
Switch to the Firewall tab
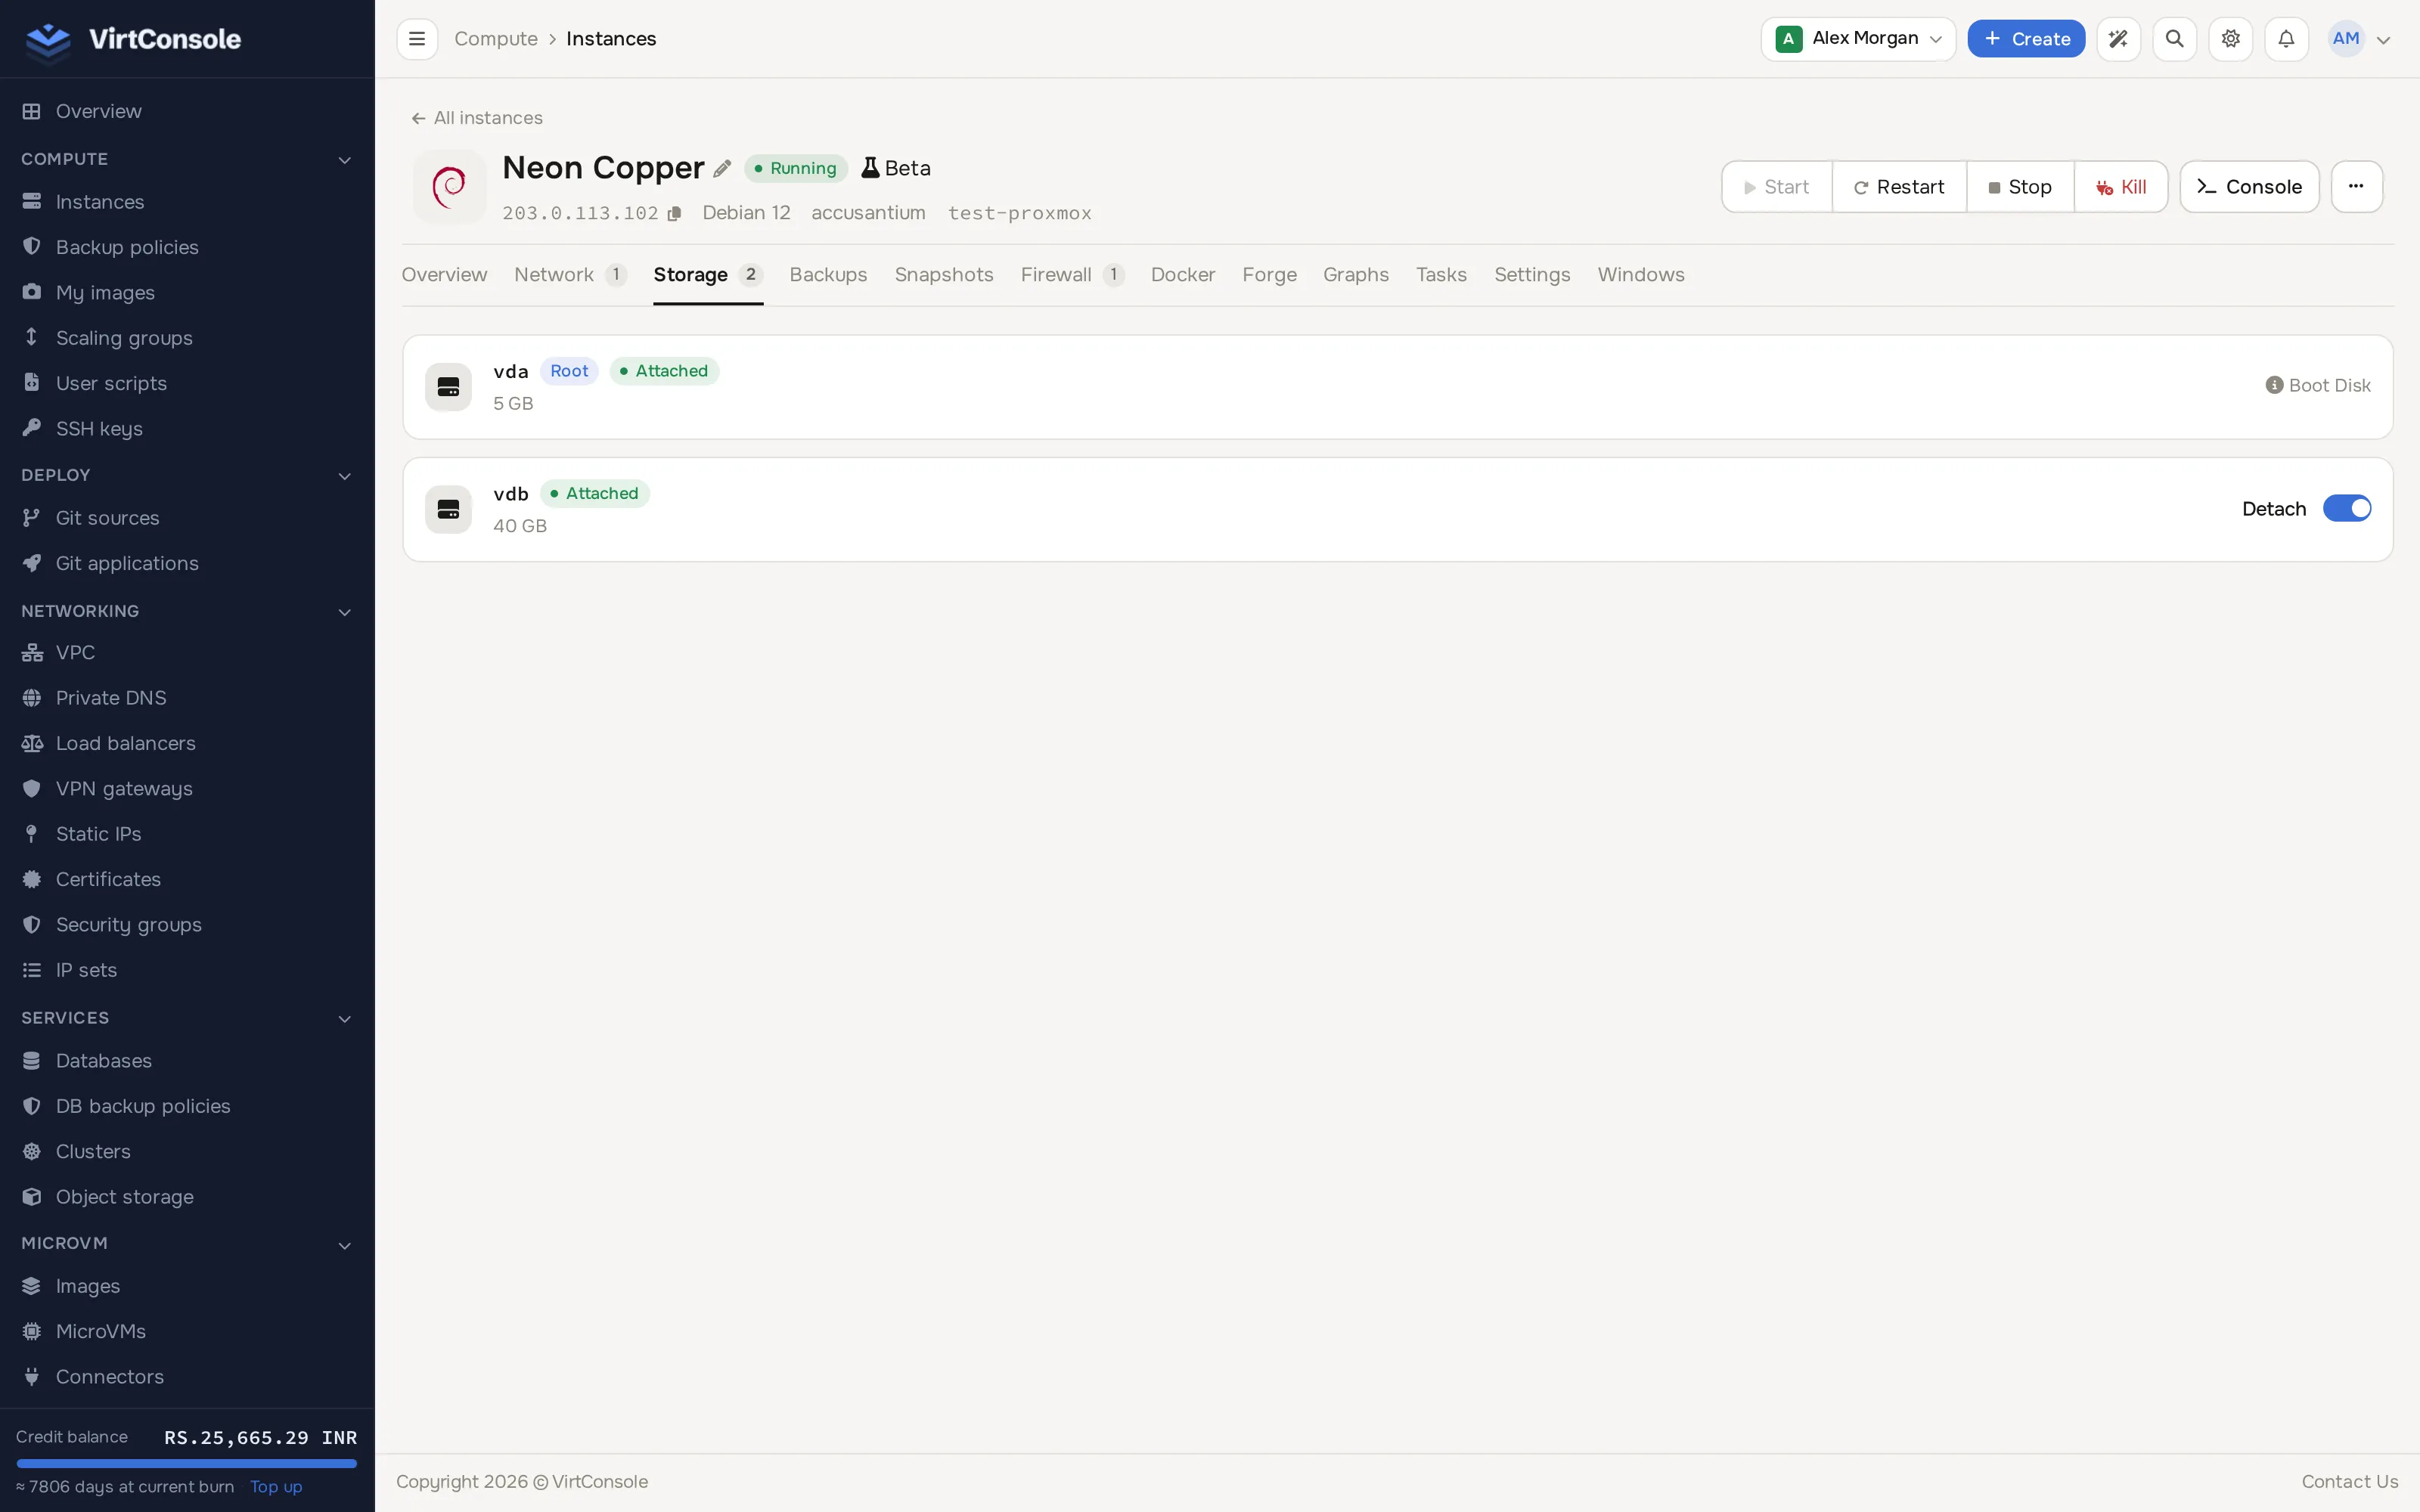(x=1072, y=275)
